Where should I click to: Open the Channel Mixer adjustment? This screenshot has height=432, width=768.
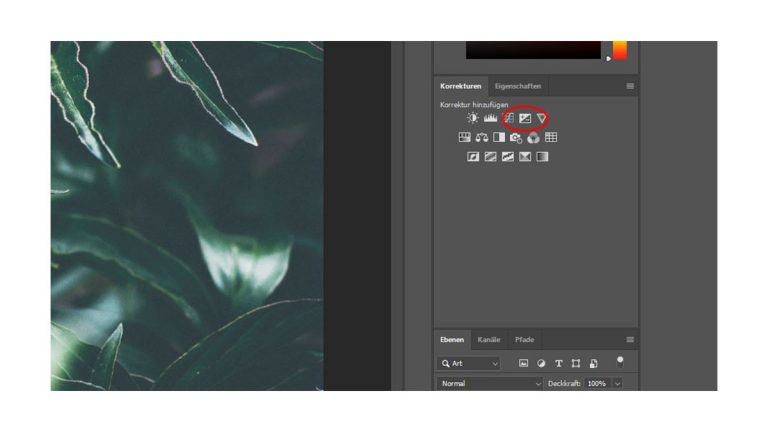(533, 138)
